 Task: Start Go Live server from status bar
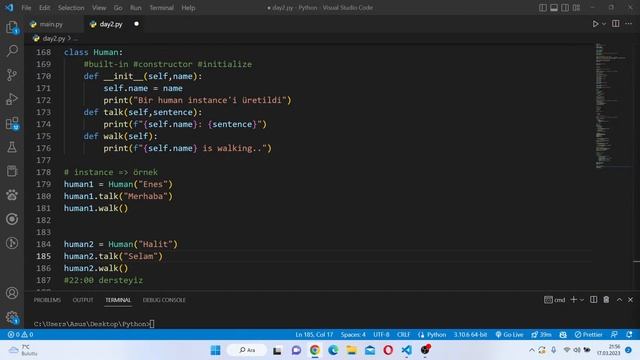tap(509, 335)
